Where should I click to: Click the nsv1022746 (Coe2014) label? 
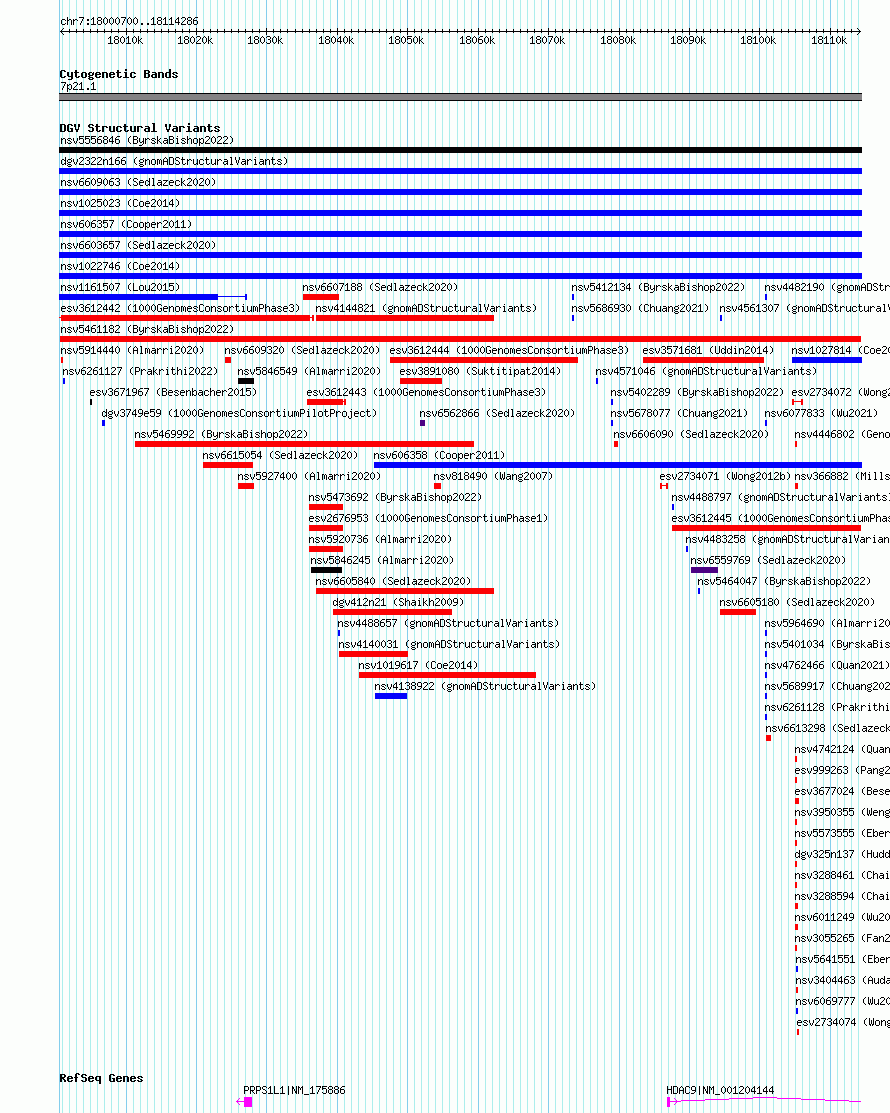coord(120,266)
